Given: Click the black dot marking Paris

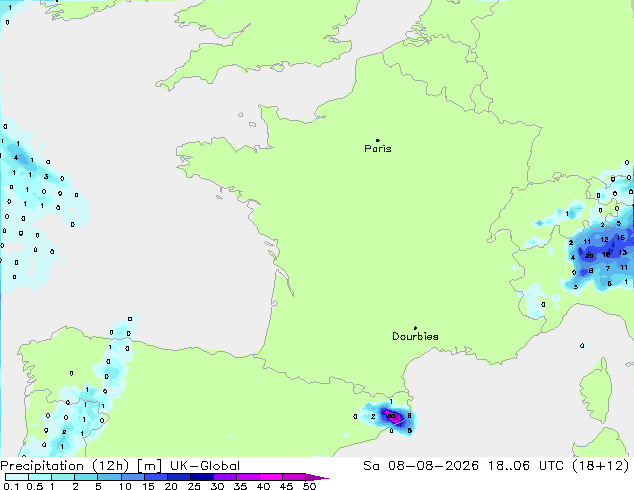Looking at the screenshot, I should [378, 140].
